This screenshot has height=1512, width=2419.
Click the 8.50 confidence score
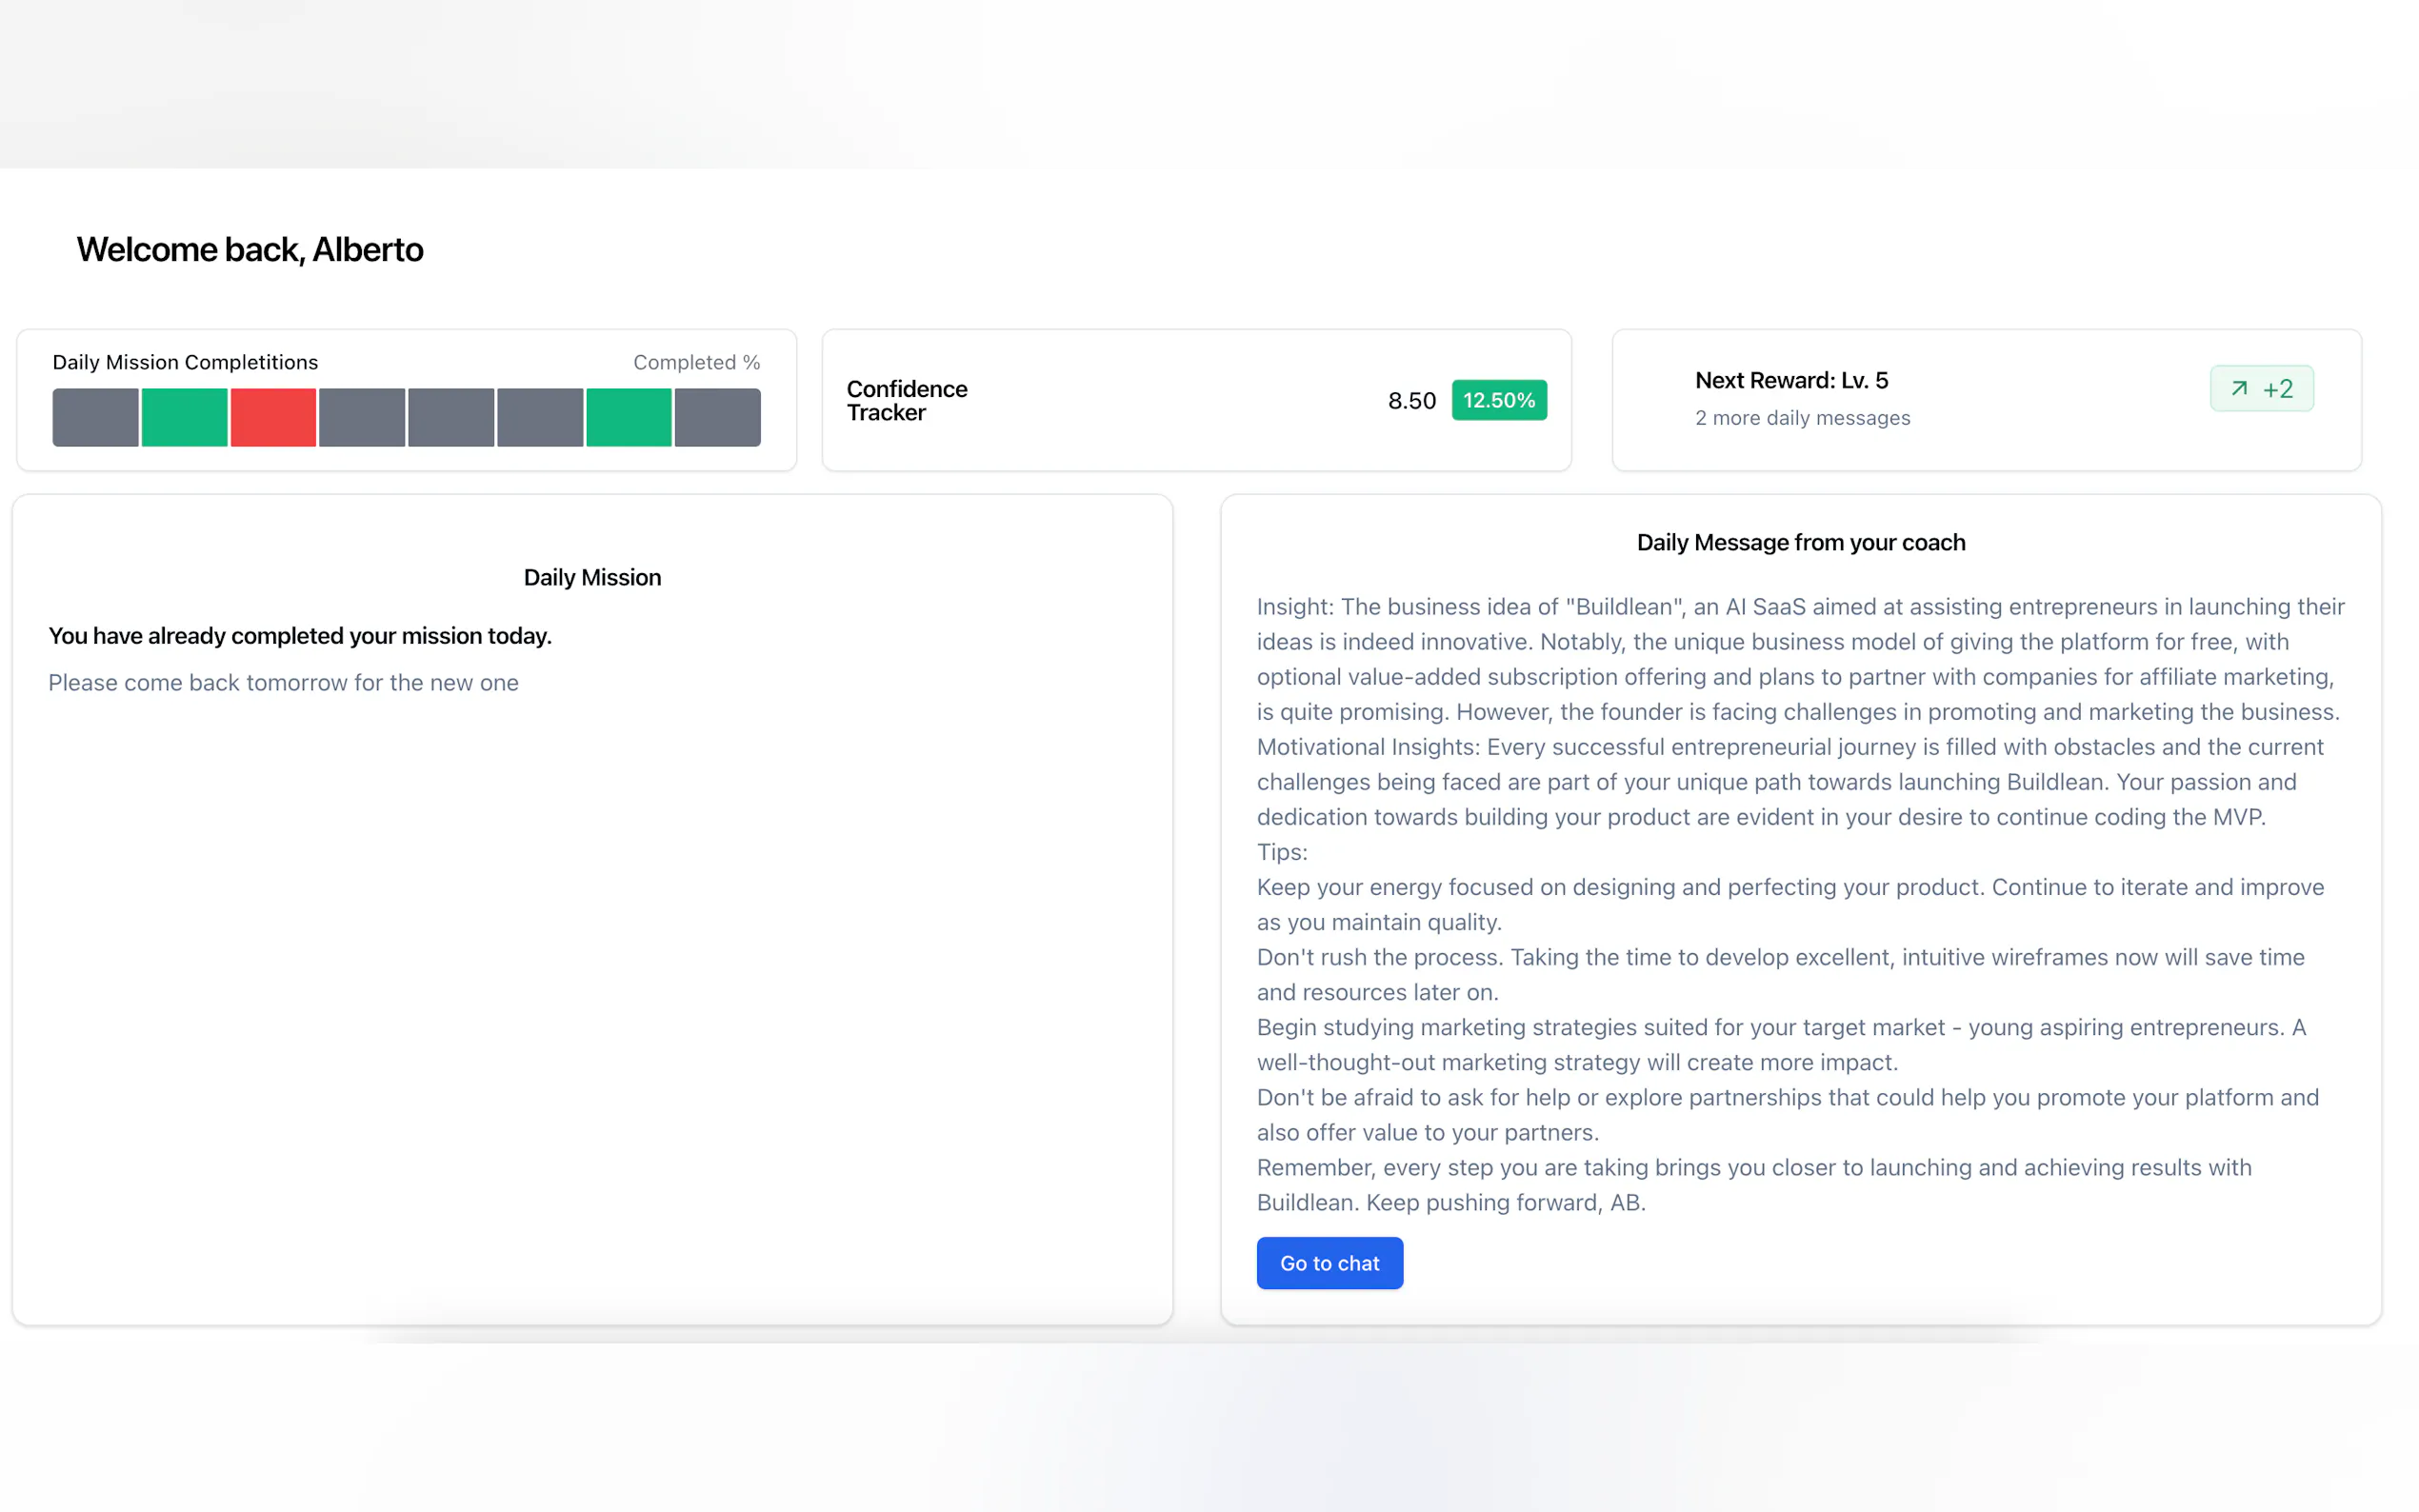point(1411,400)
